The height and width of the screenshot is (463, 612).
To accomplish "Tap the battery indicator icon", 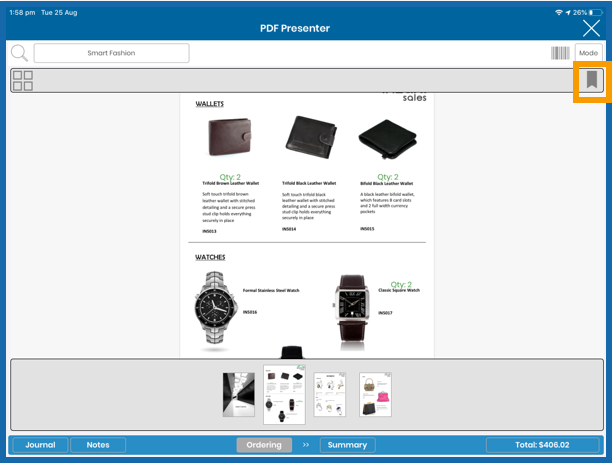I will [x=596, y=12].
